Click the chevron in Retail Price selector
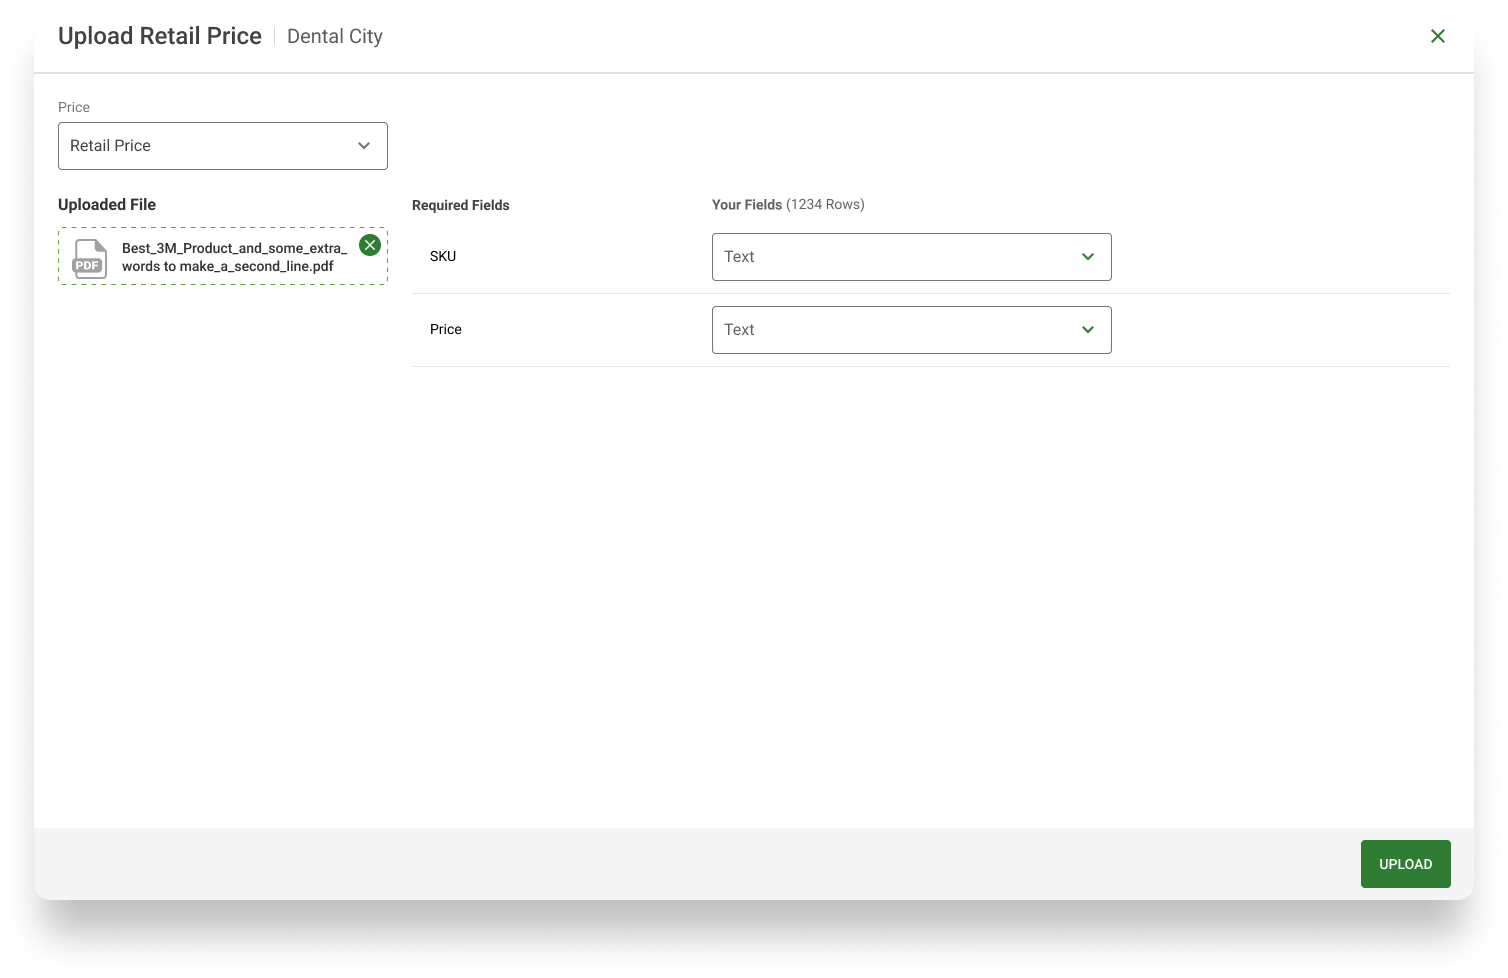This screenshot has width=1508, height=978. (x=364, y=146)
